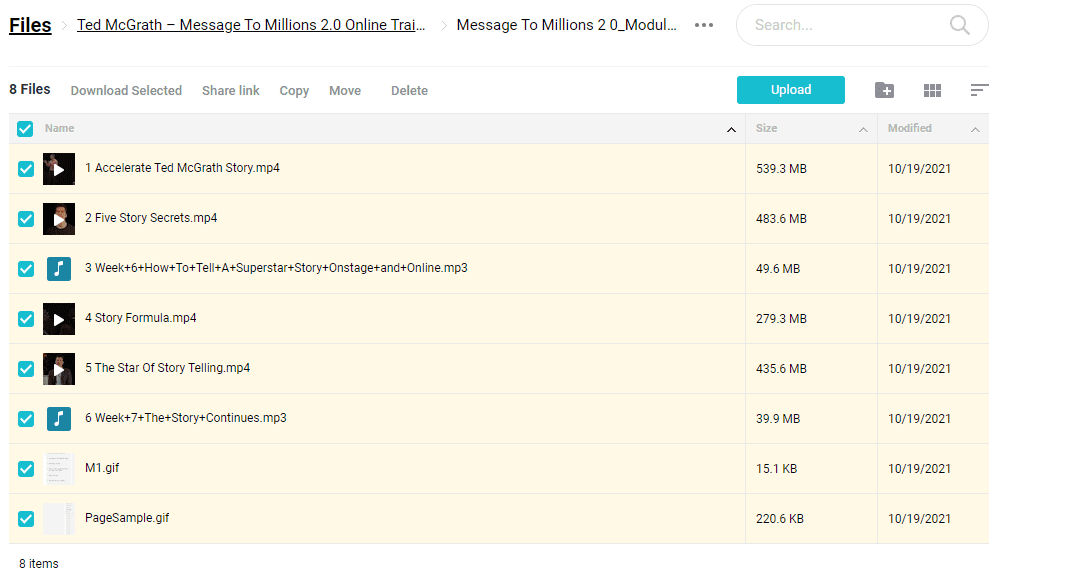This screenshot has height=580, width=1081.
Task: Click the Name column header label
Action: click(x=59, y=128)
